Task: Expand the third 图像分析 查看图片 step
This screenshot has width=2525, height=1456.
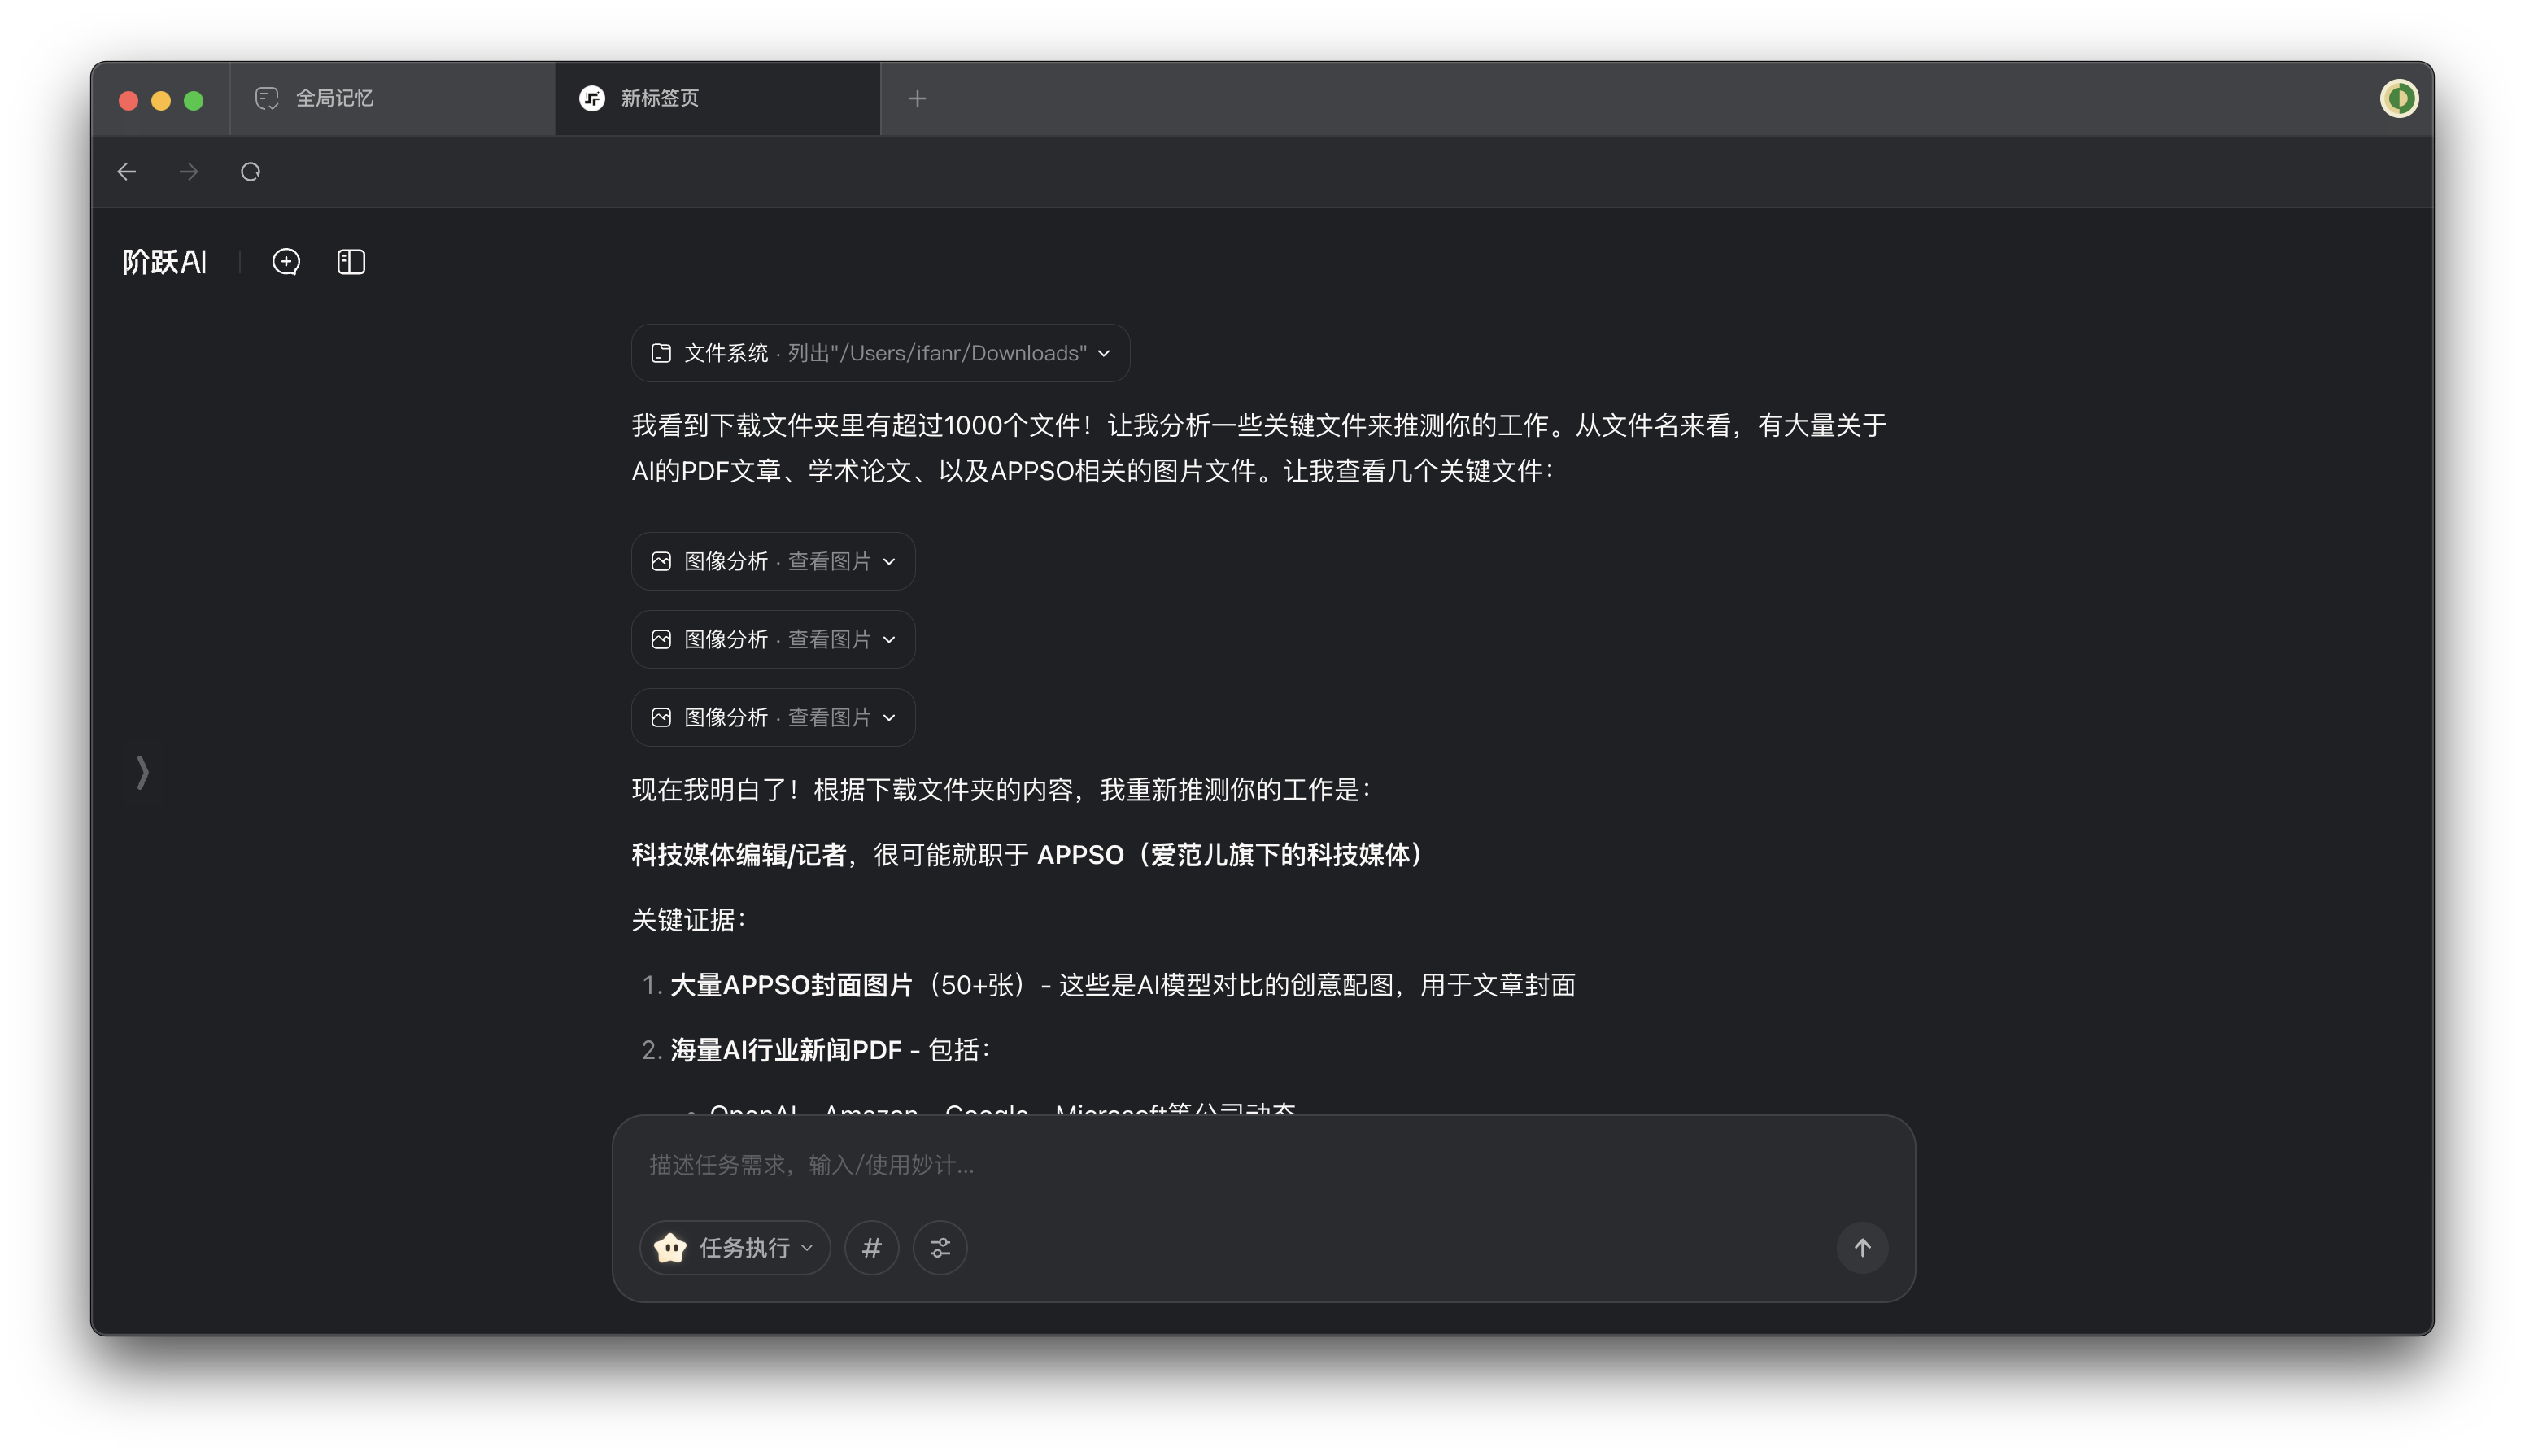Action: [773, 717]
